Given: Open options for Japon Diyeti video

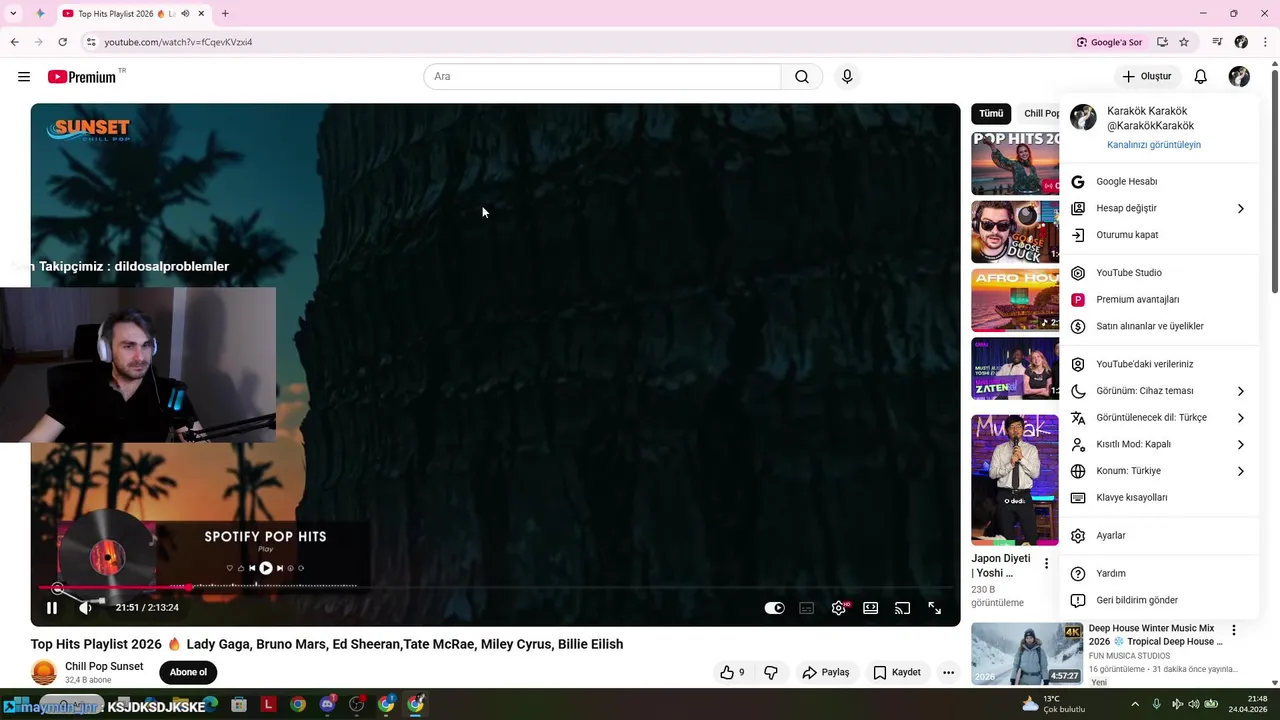Looking at the screenshot, I should point(1047,564).
